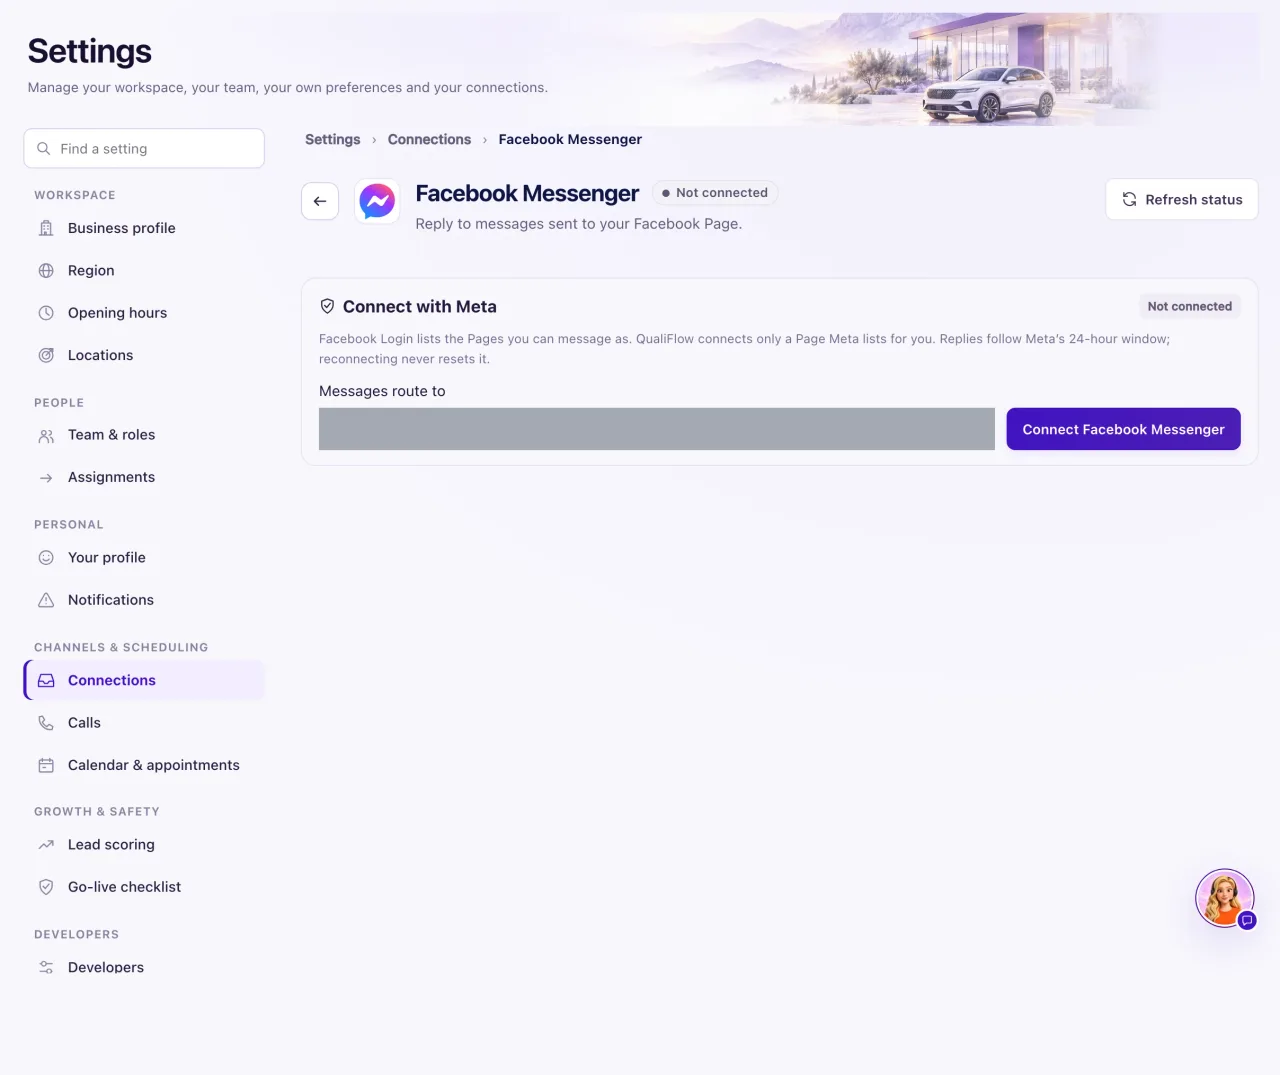The width and height of the screenshot is (1280, 1075).
Task: Click the Your profile smiley icon
Action: click(46, 558)
